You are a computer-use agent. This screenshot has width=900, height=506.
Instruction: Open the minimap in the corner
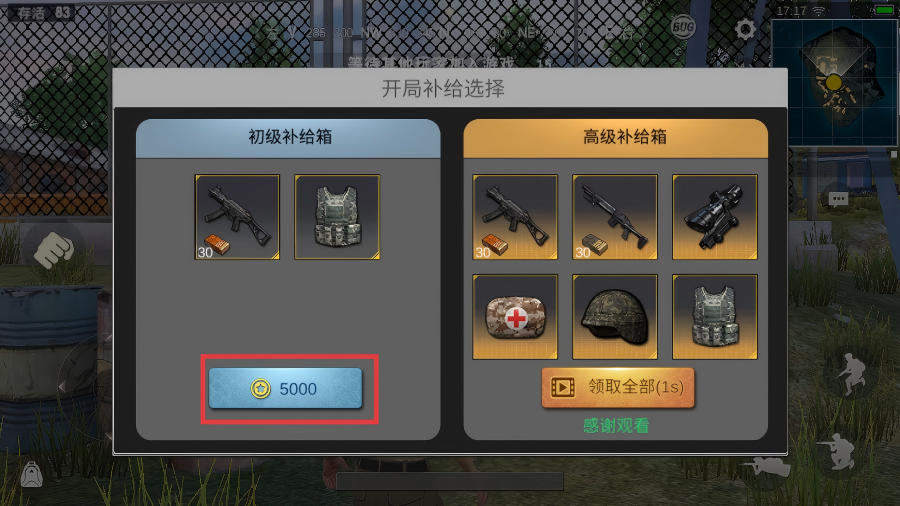[833, 81]
